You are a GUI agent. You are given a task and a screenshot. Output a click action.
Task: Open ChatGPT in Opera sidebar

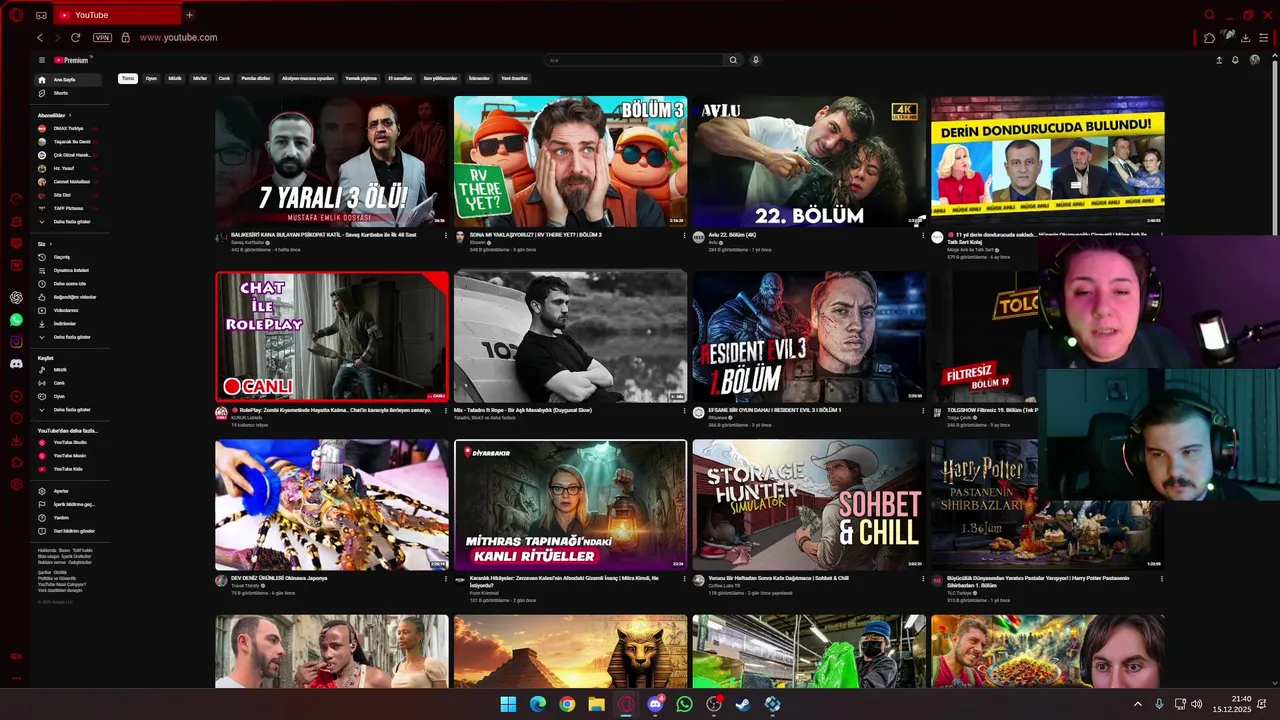click(16, 297)
